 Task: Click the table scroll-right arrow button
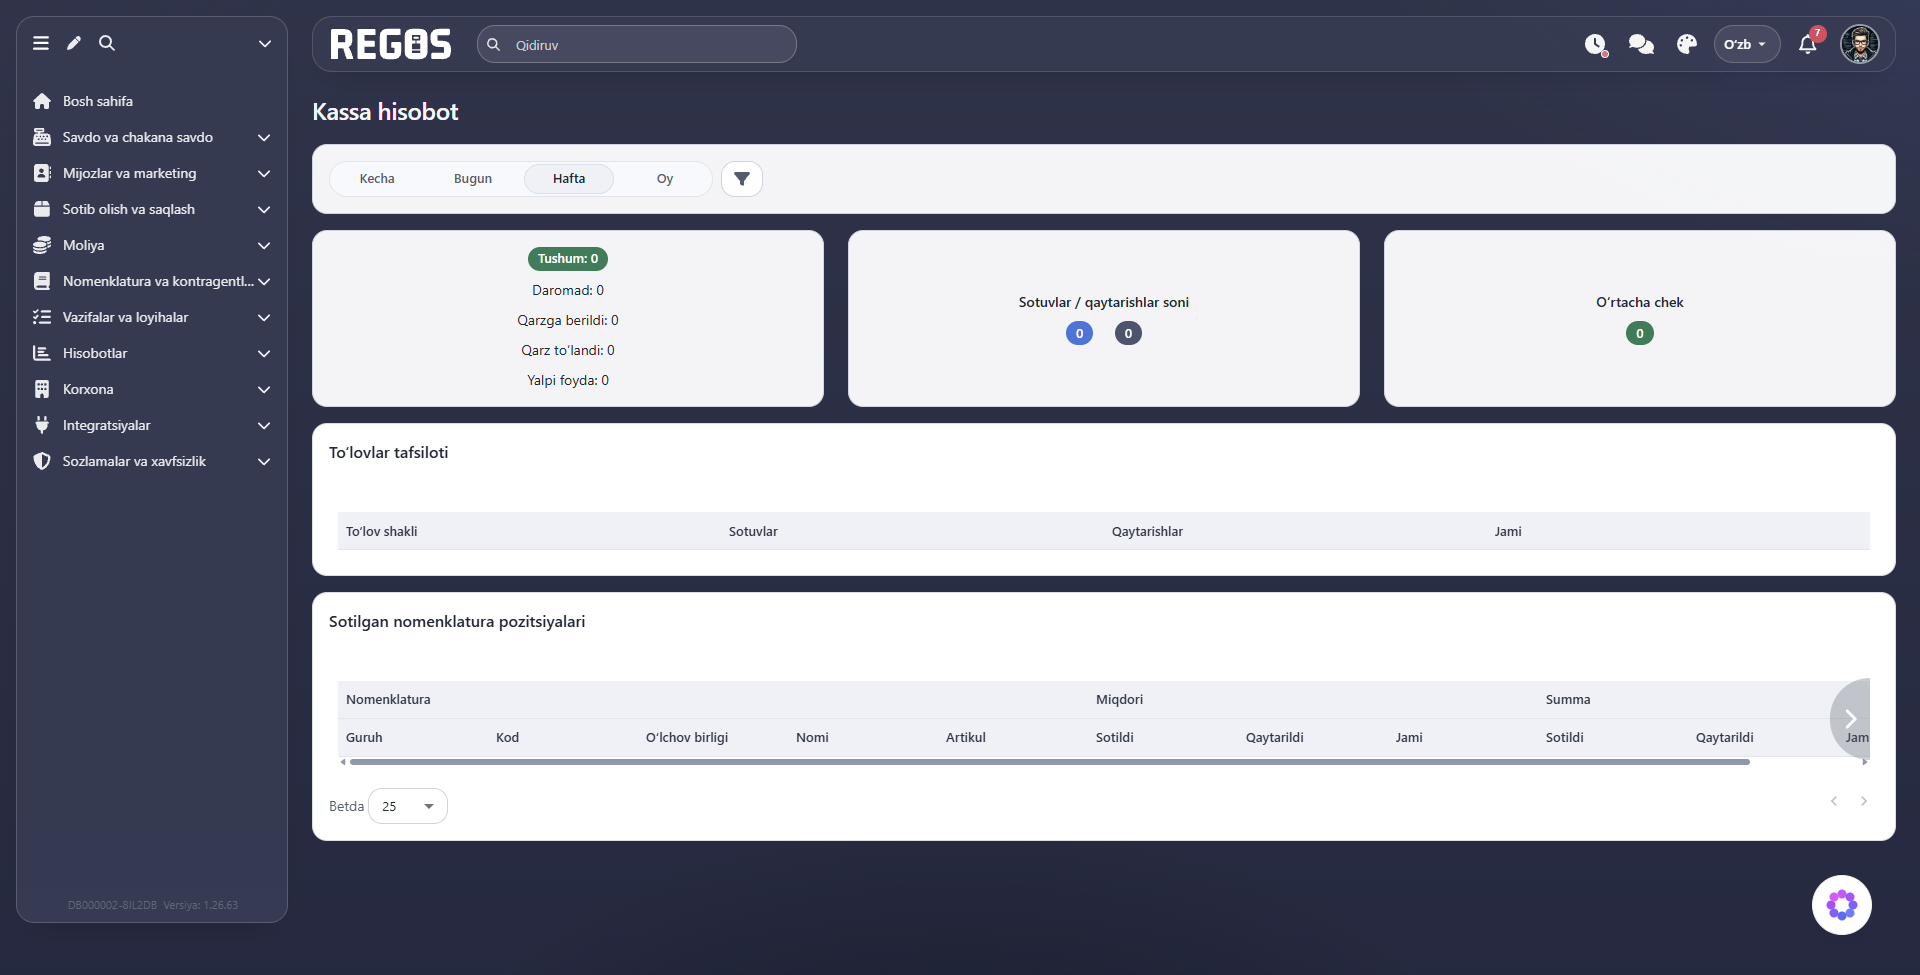tap(1851, 718)
